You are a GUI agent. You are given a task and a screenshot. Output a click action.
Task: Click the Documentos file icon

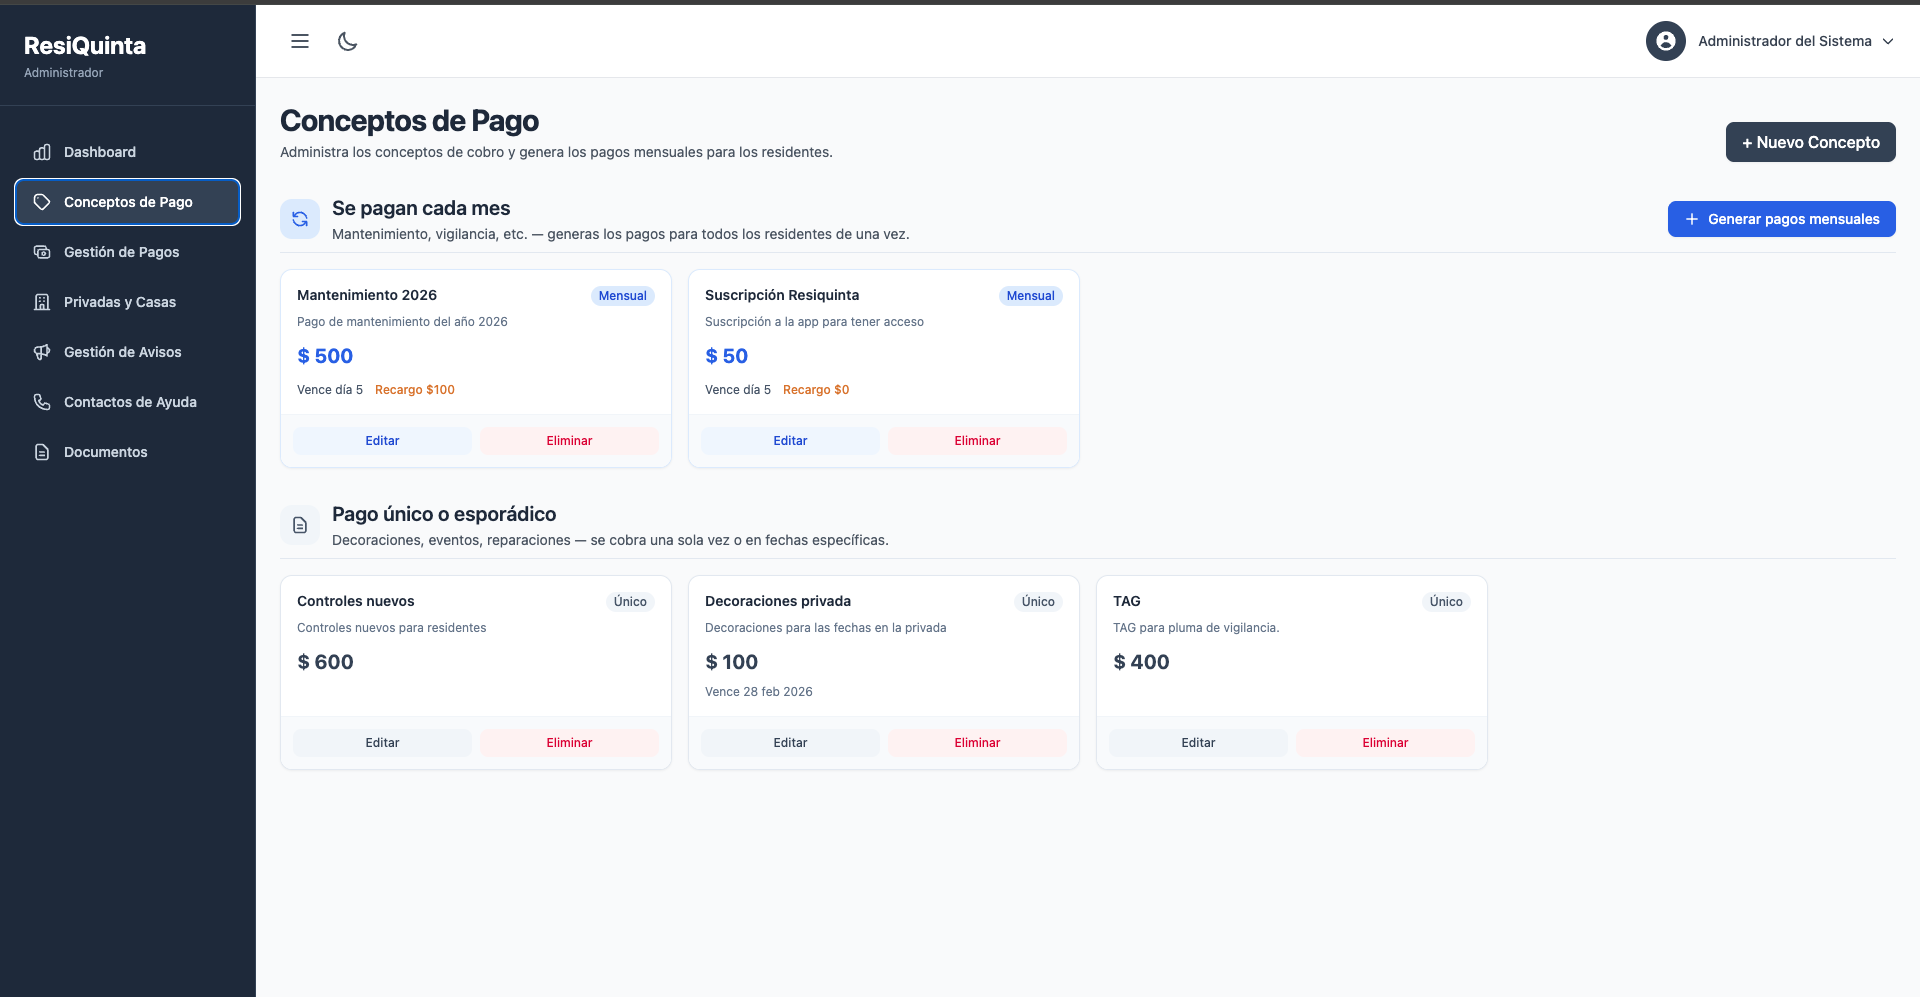click(x=42, y=452)
